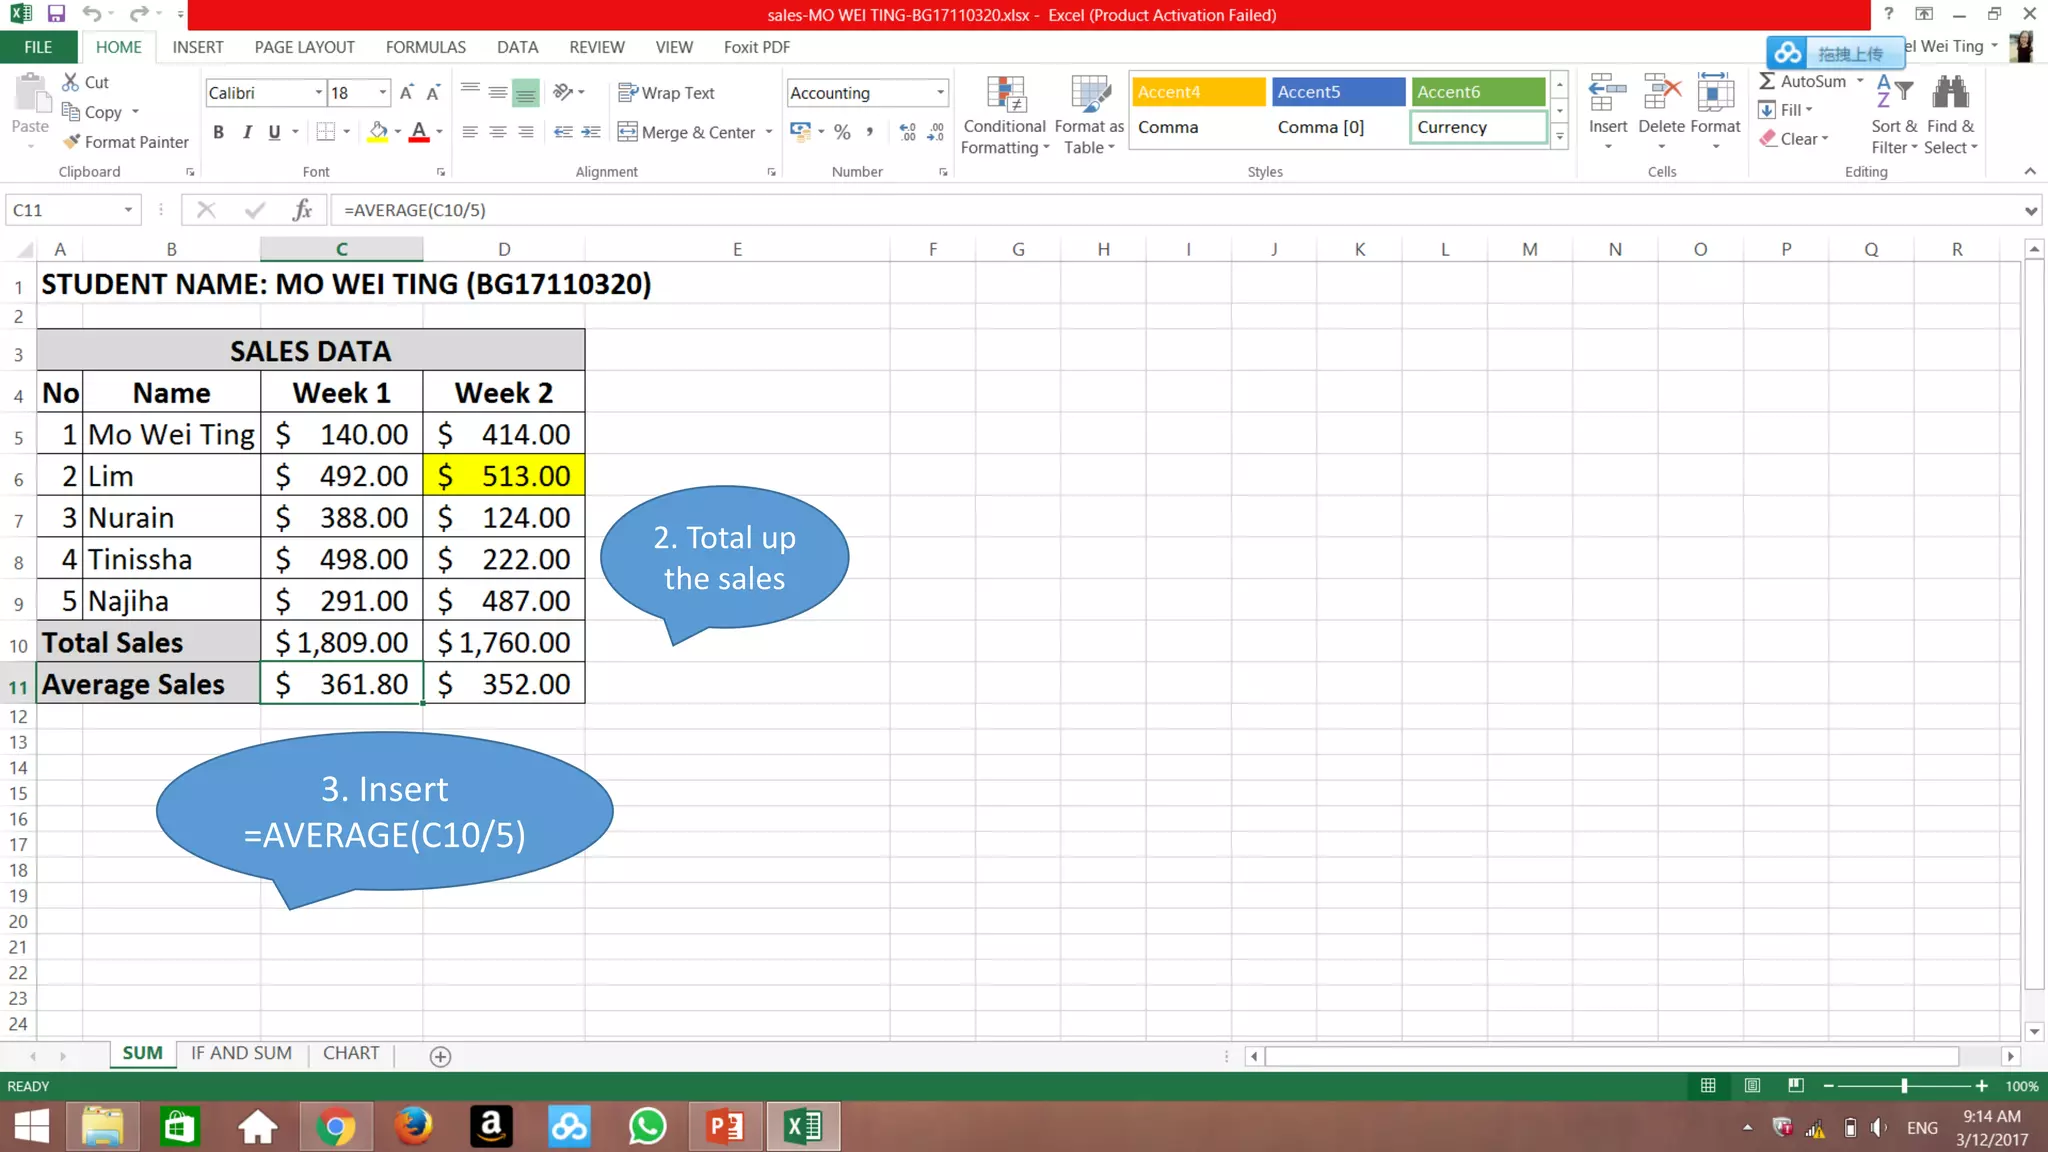
Task: Click the Cut scissors icon
Action: pyautogui.click(x=71, y=82)
